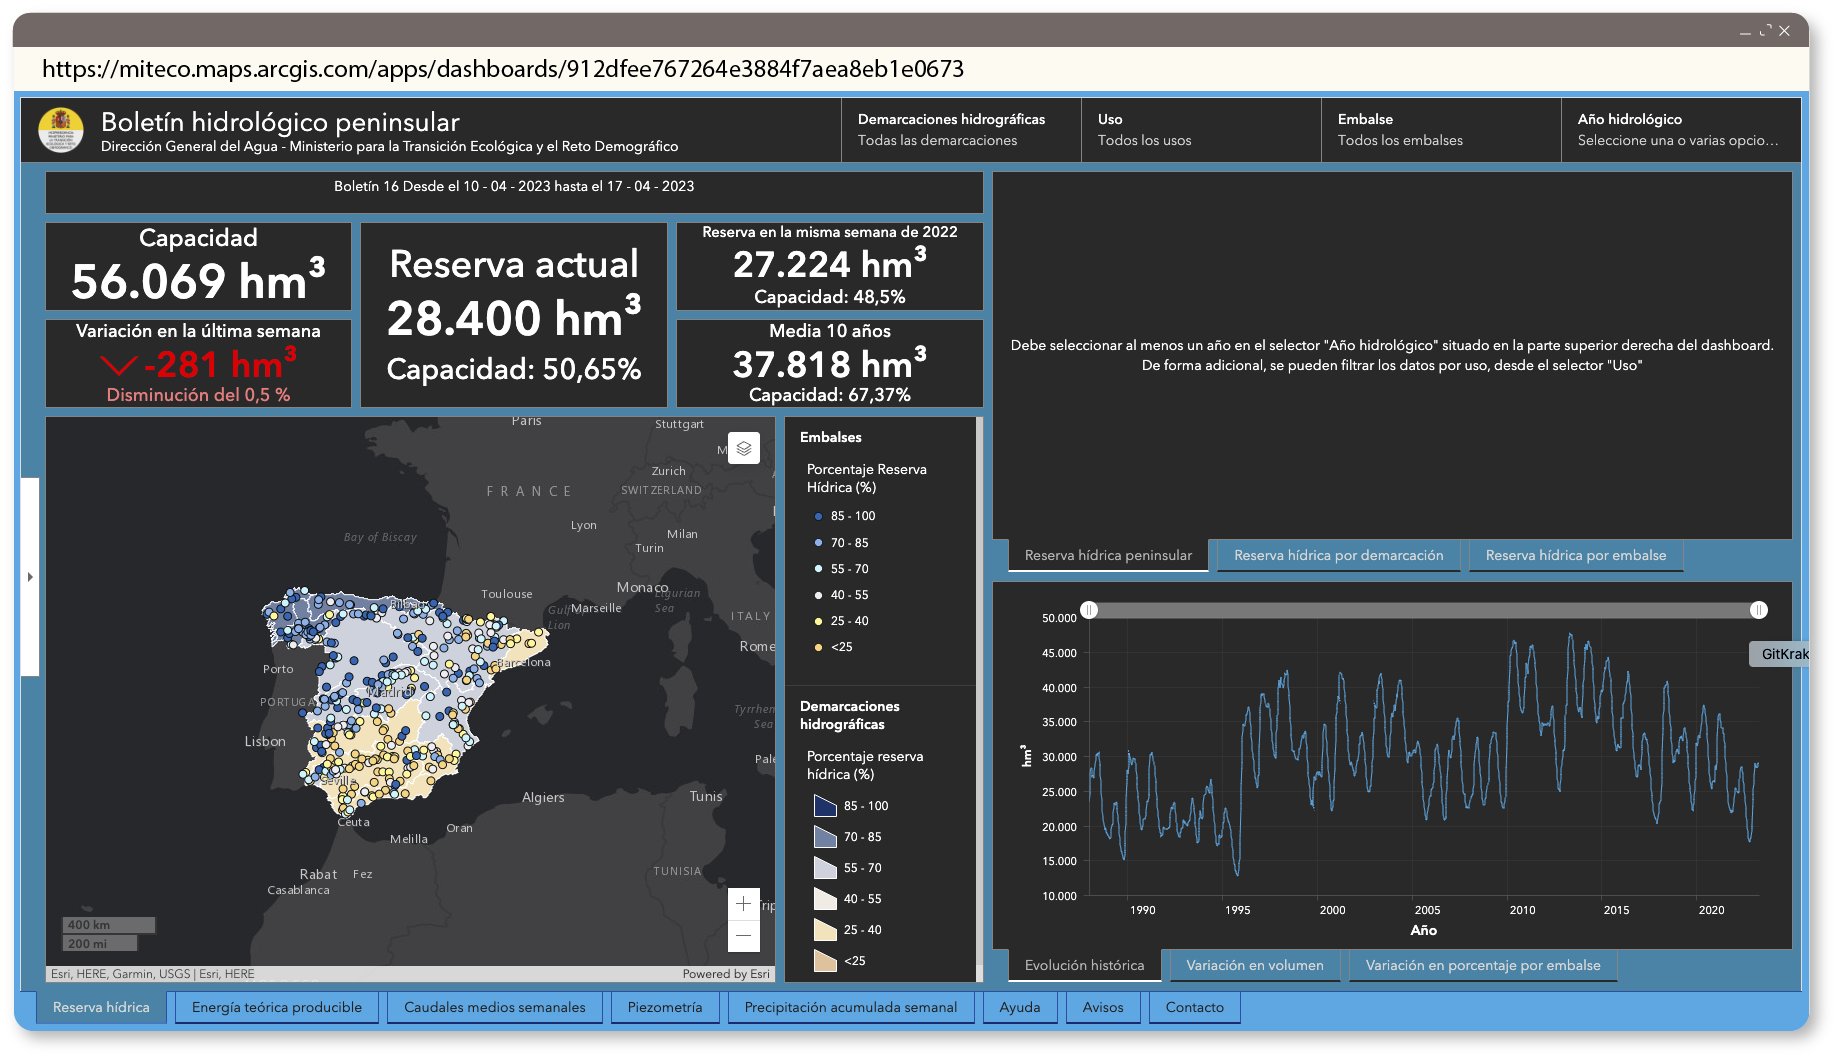Screen dimensions: 1838x1059
Task: Zoom in on the map
Action: coord(743,904)
